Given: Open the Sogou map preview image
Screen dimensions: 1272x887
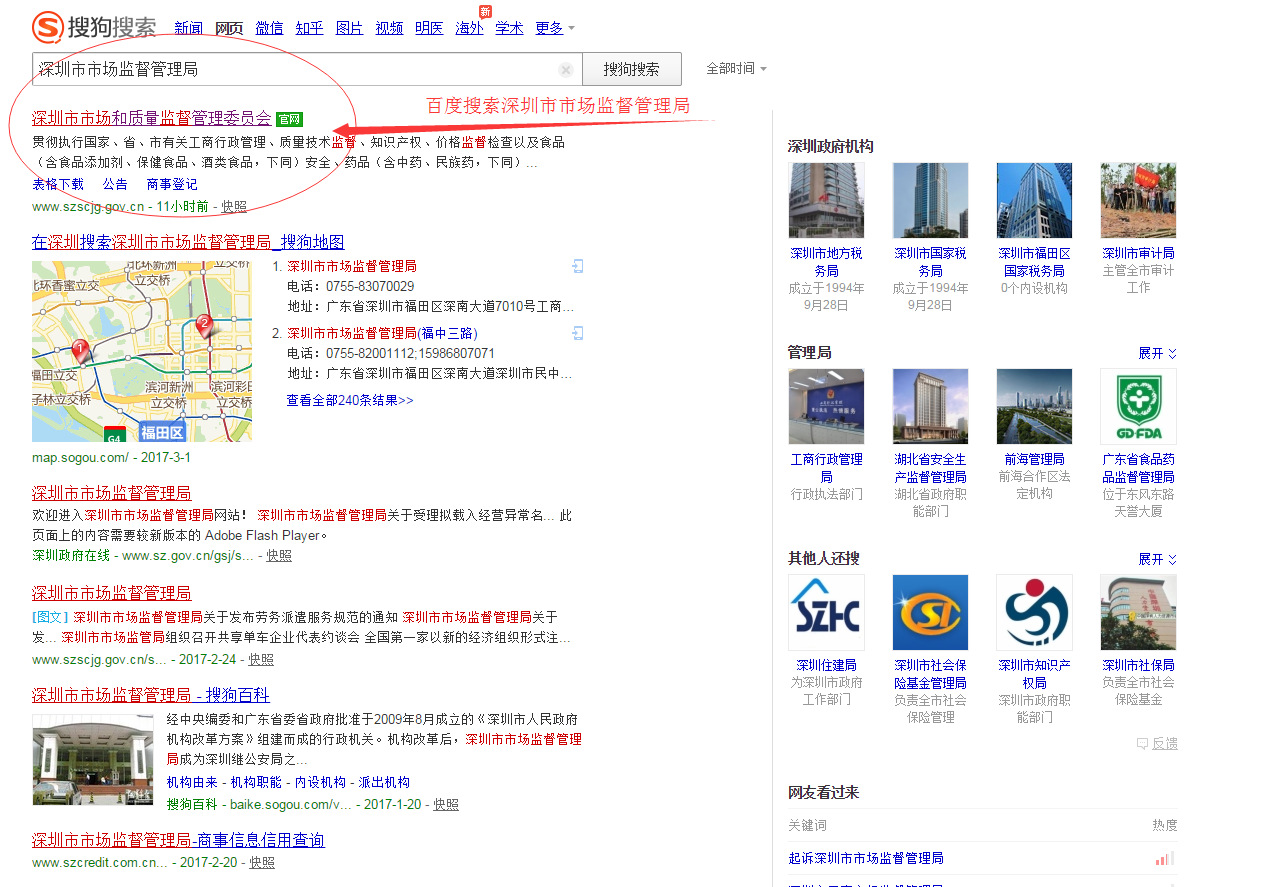Looking at the screenshot, I should click(x=142, y=351).
